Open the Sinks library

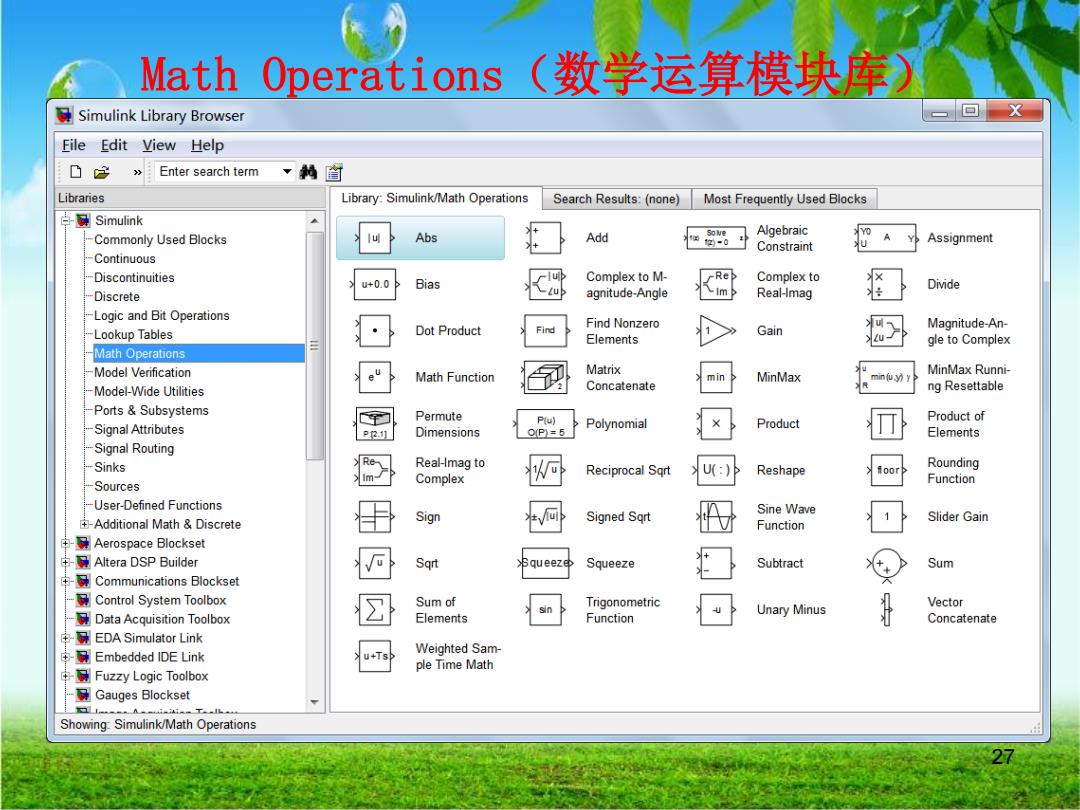pyautogui.click(x=110, y=468)
